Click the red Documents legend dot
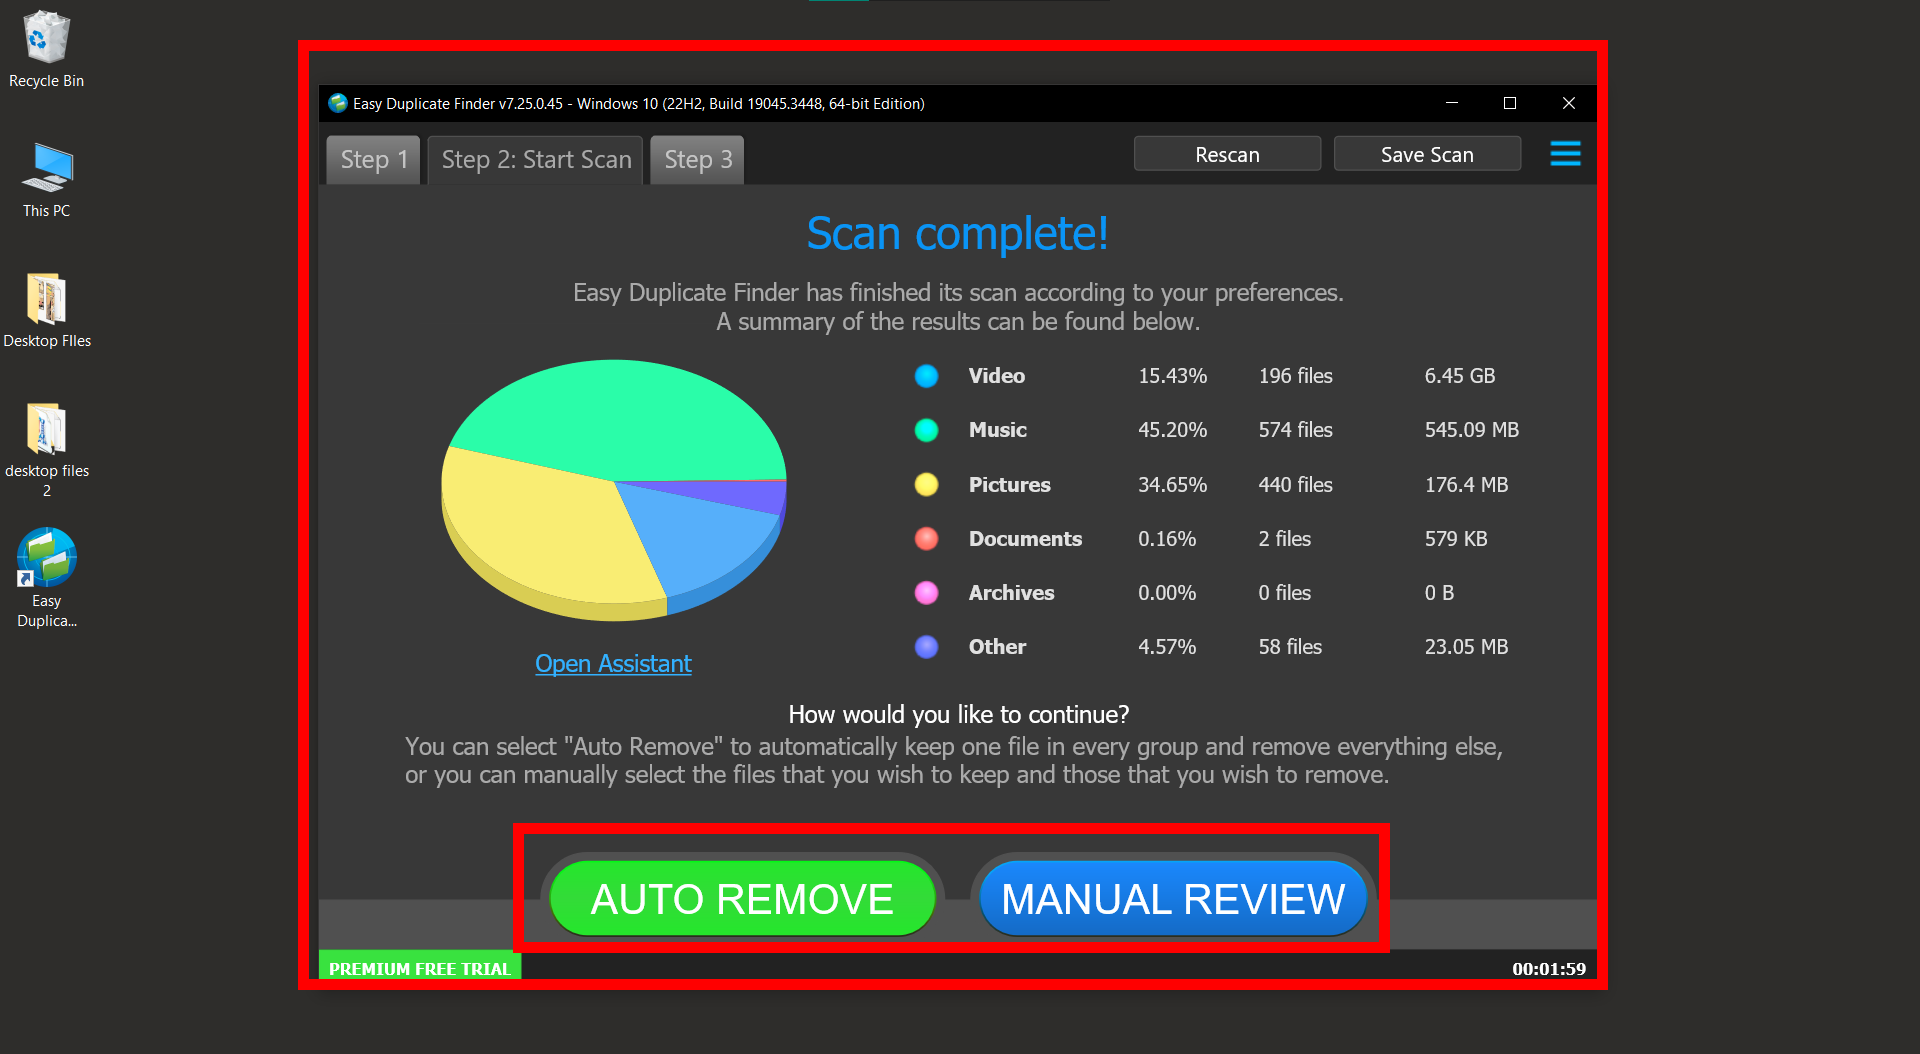 926,538
